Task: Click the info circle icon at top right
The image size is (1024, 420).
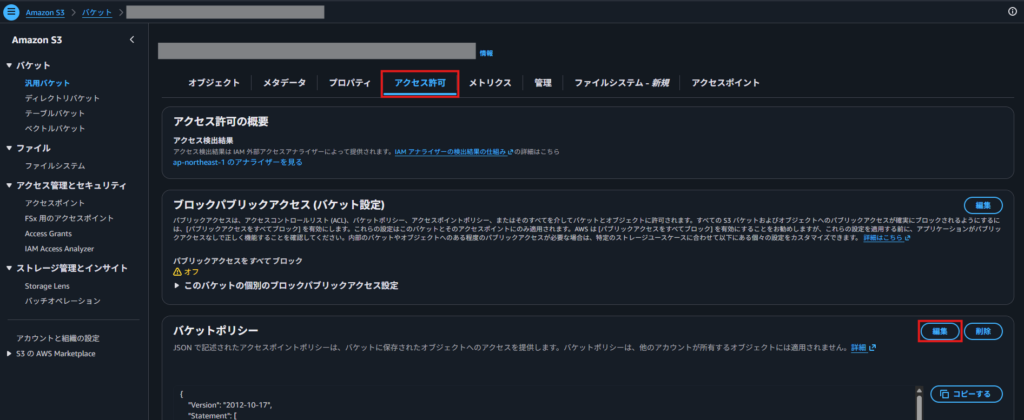Action: (x=1012, y=12)
